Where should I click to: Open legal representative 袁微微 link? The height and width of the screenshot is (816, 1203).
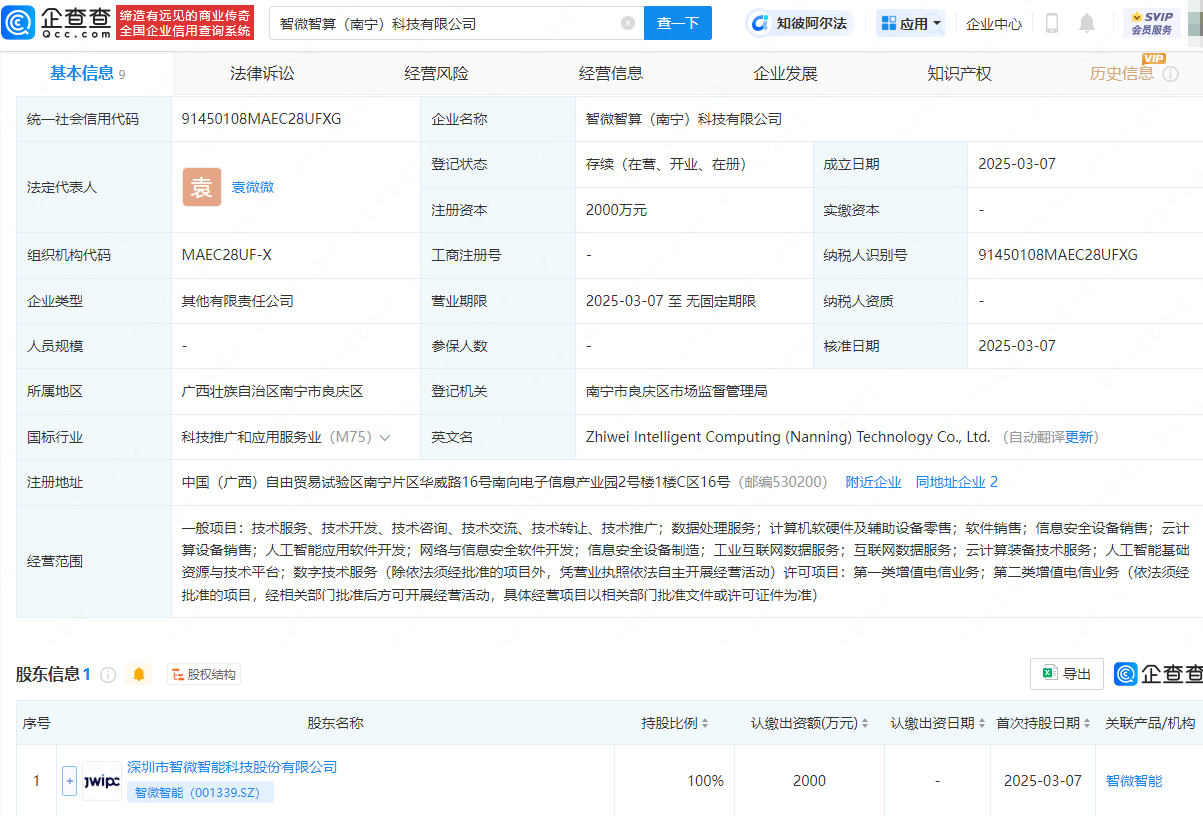(x=253, y=187)
